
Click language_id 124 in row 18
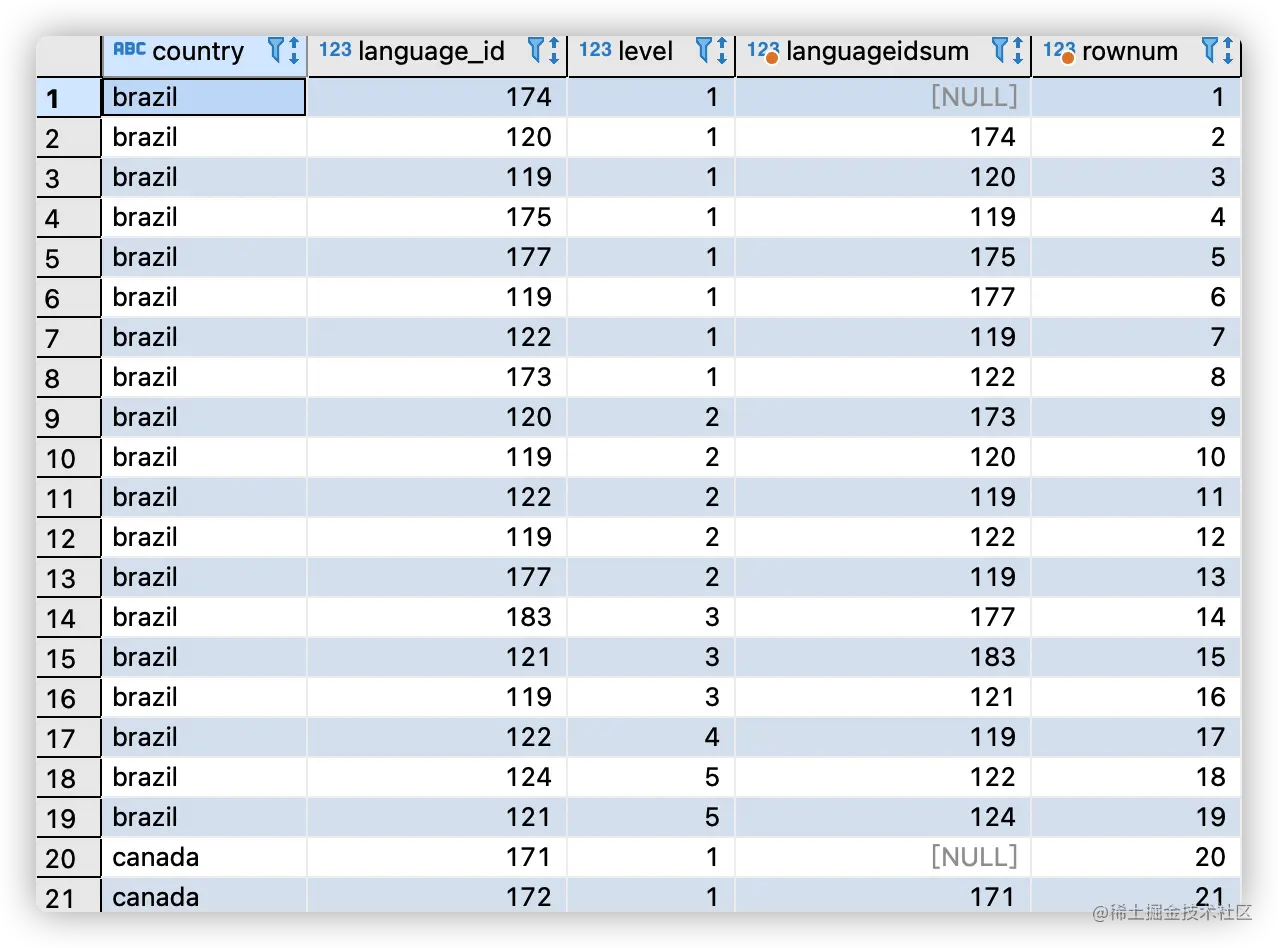click(x=437, y=777)
